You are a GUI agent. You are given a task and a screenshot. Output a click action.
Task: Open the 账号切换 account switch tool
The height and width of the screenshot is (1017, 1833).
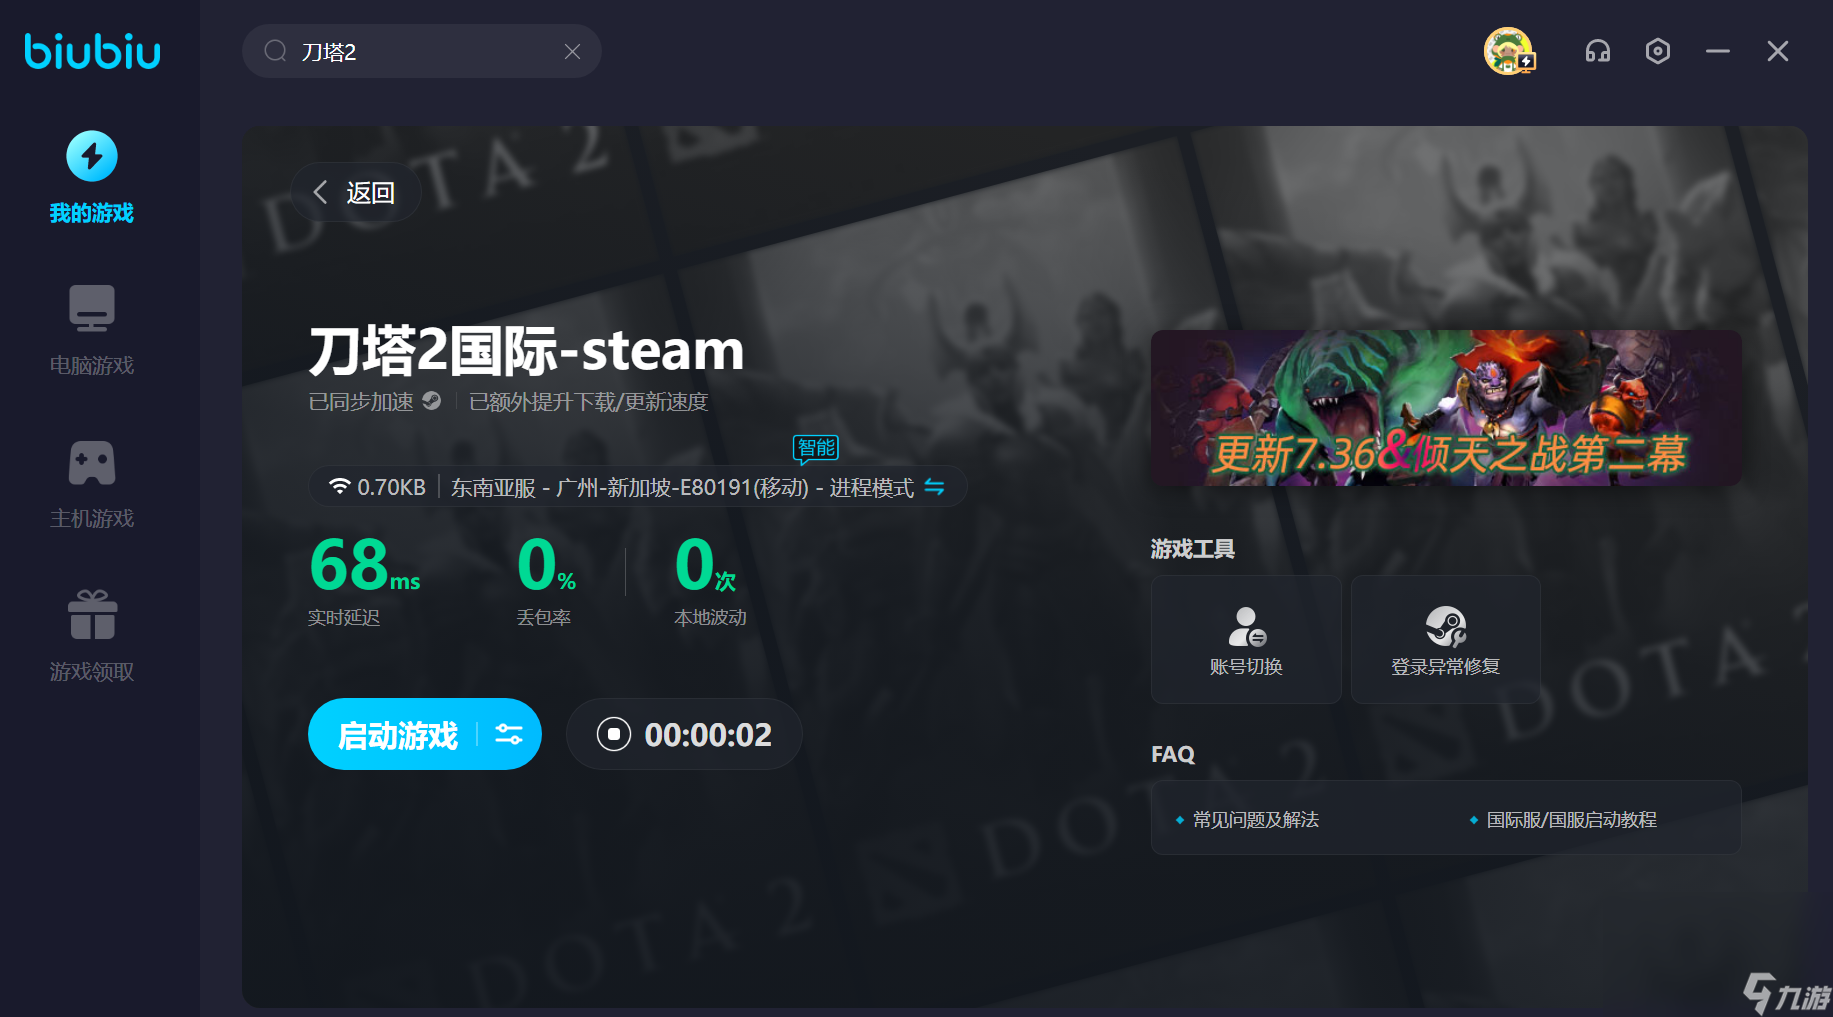coord(1246,639)
